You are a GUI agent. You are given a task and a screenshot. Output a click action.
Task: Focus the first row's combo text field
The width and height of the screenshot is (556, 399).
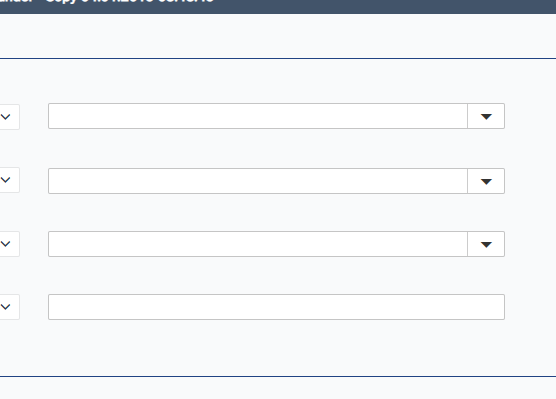[258, 116]
